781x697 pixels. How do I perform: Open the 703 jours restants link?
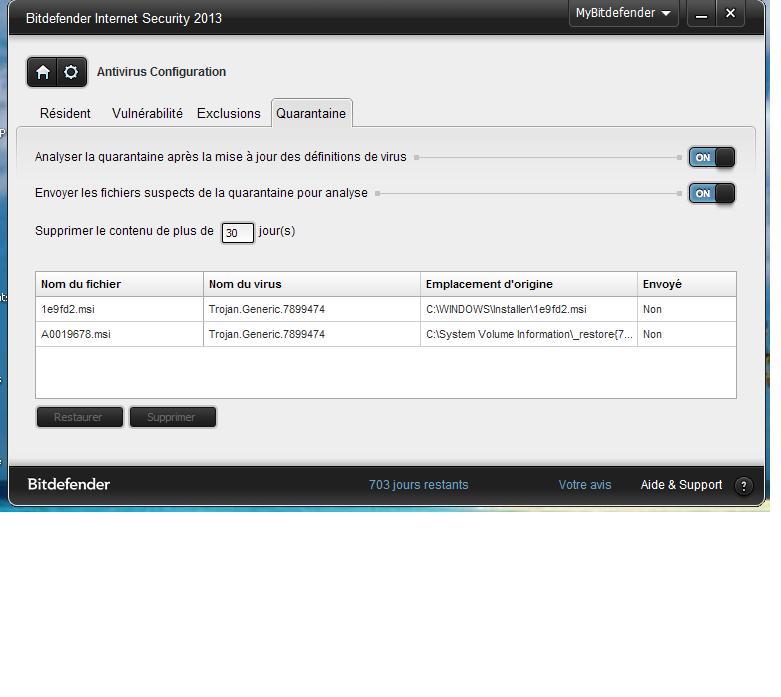pyautogui.click(x=418, y=485)
